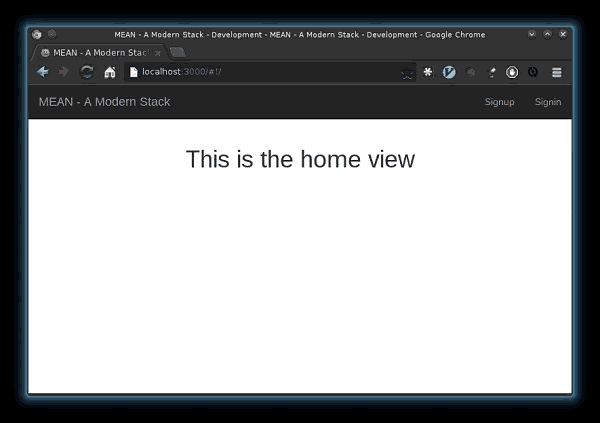
Task: Close the Chrome window
Action: (x=563, y=34)
